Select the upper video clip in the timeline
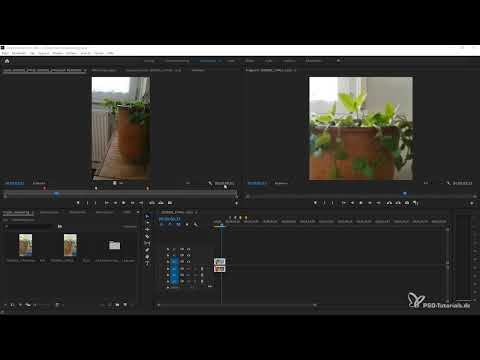This screenshot has width=480, height=360. [x=219, y=261]
